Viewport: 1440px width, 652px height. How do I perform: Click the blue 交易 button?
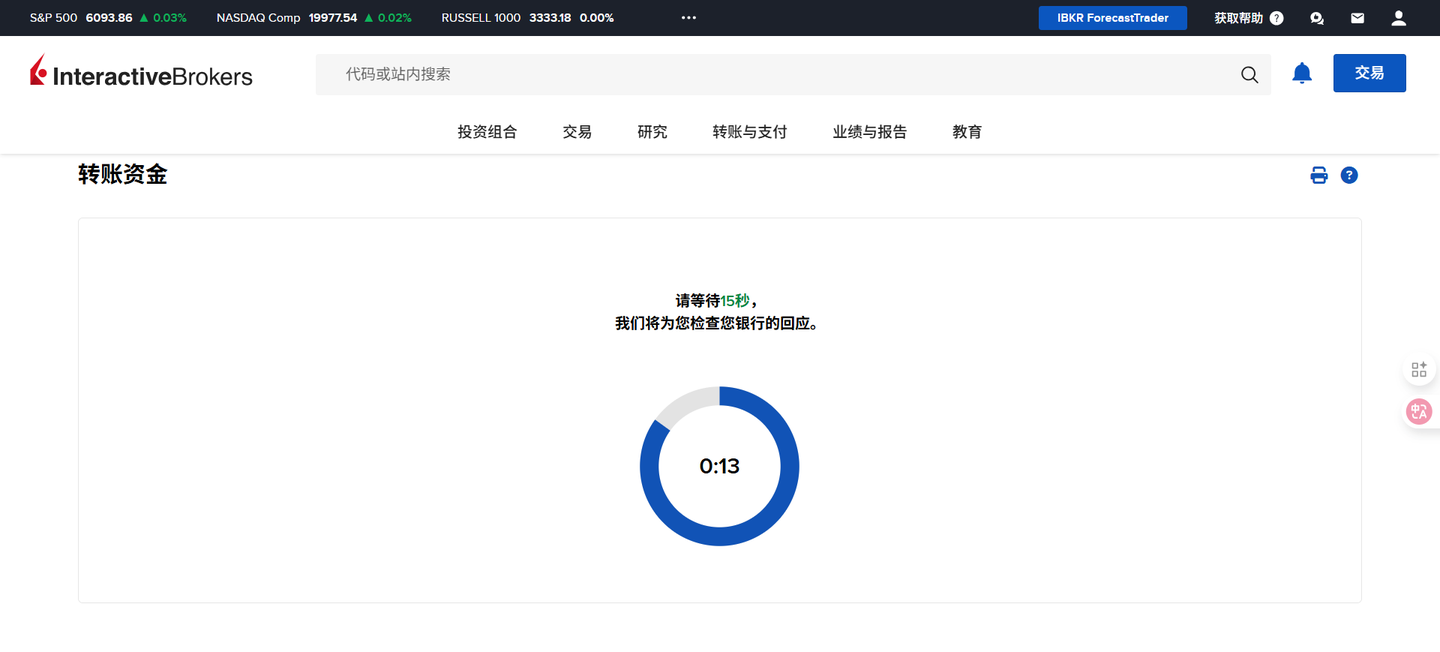tap(1369, 72)
